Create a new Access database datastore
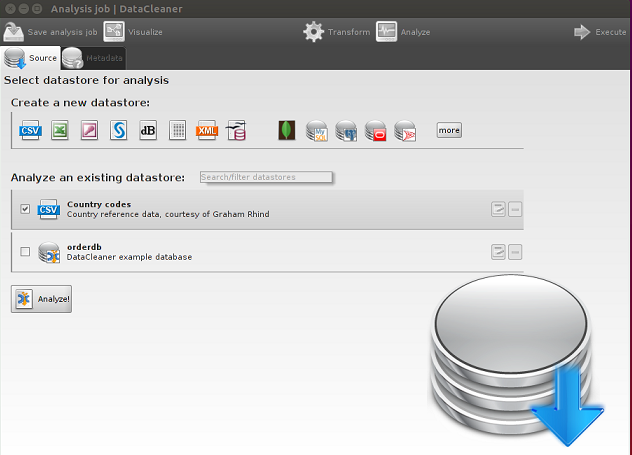 pyautogui.click(x=89, y=130)
